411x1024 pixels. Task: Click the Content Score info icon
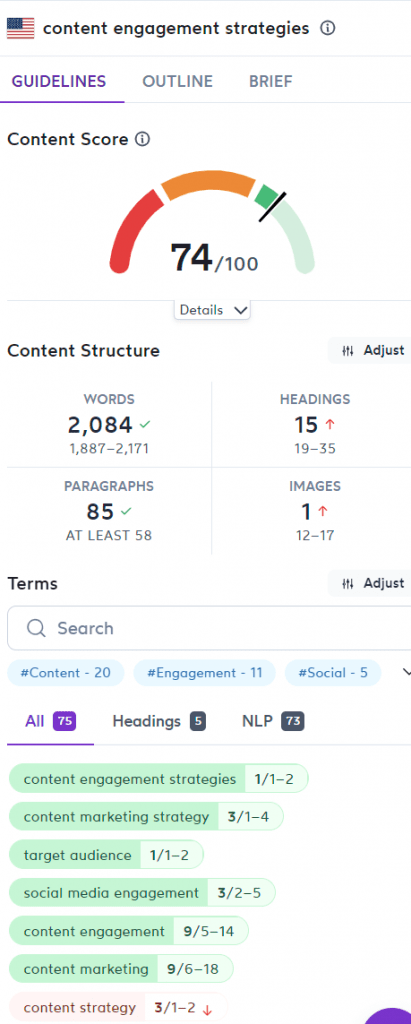click(x=142, y=139)
